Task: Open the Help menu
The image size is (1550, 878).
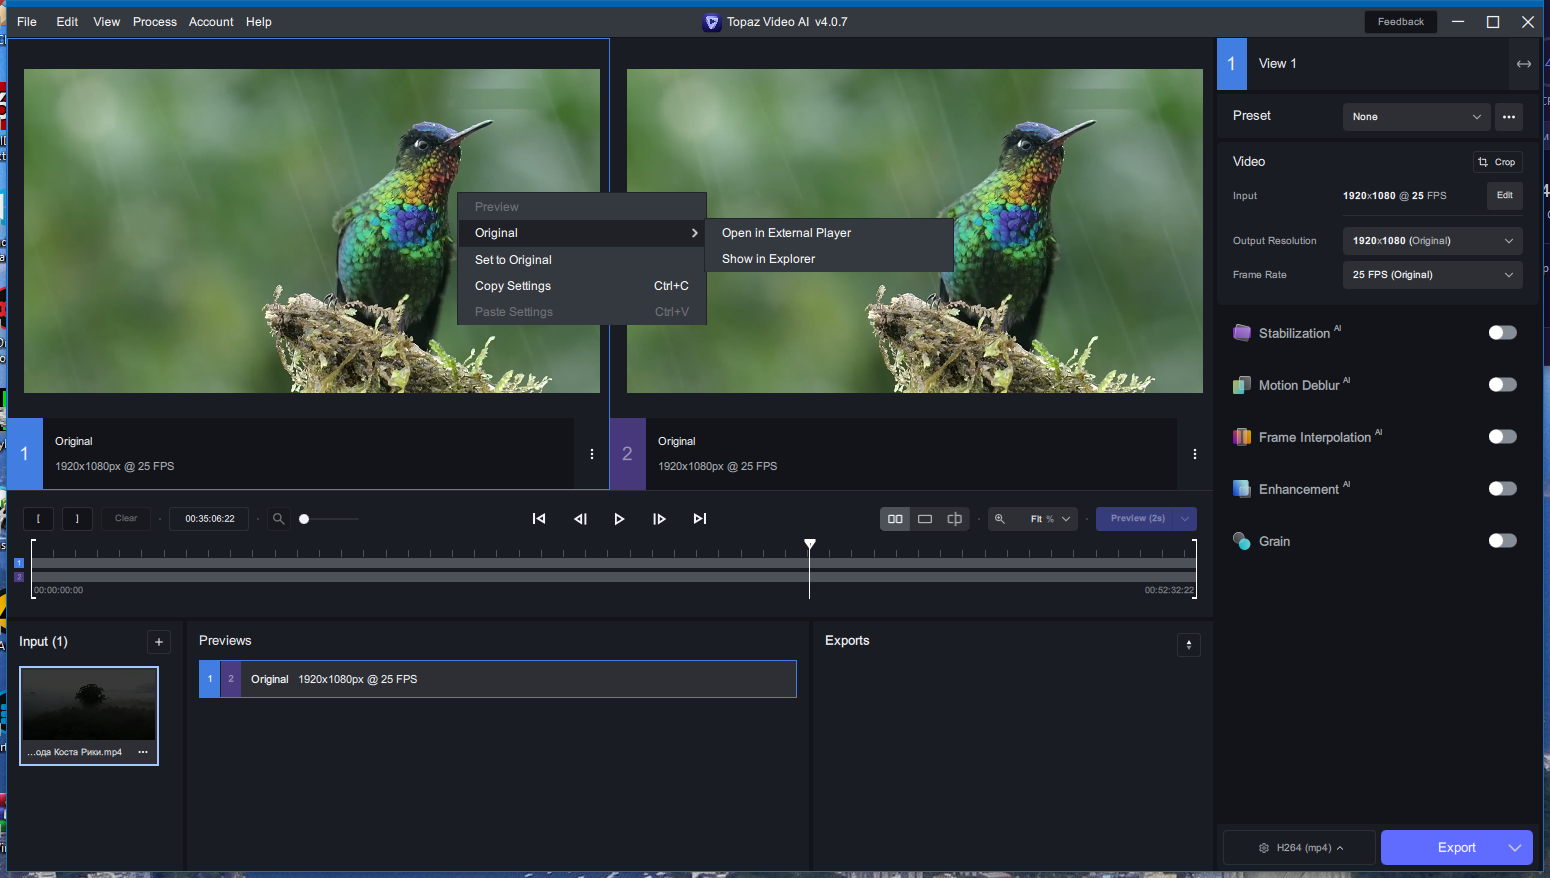Action: 259,22
